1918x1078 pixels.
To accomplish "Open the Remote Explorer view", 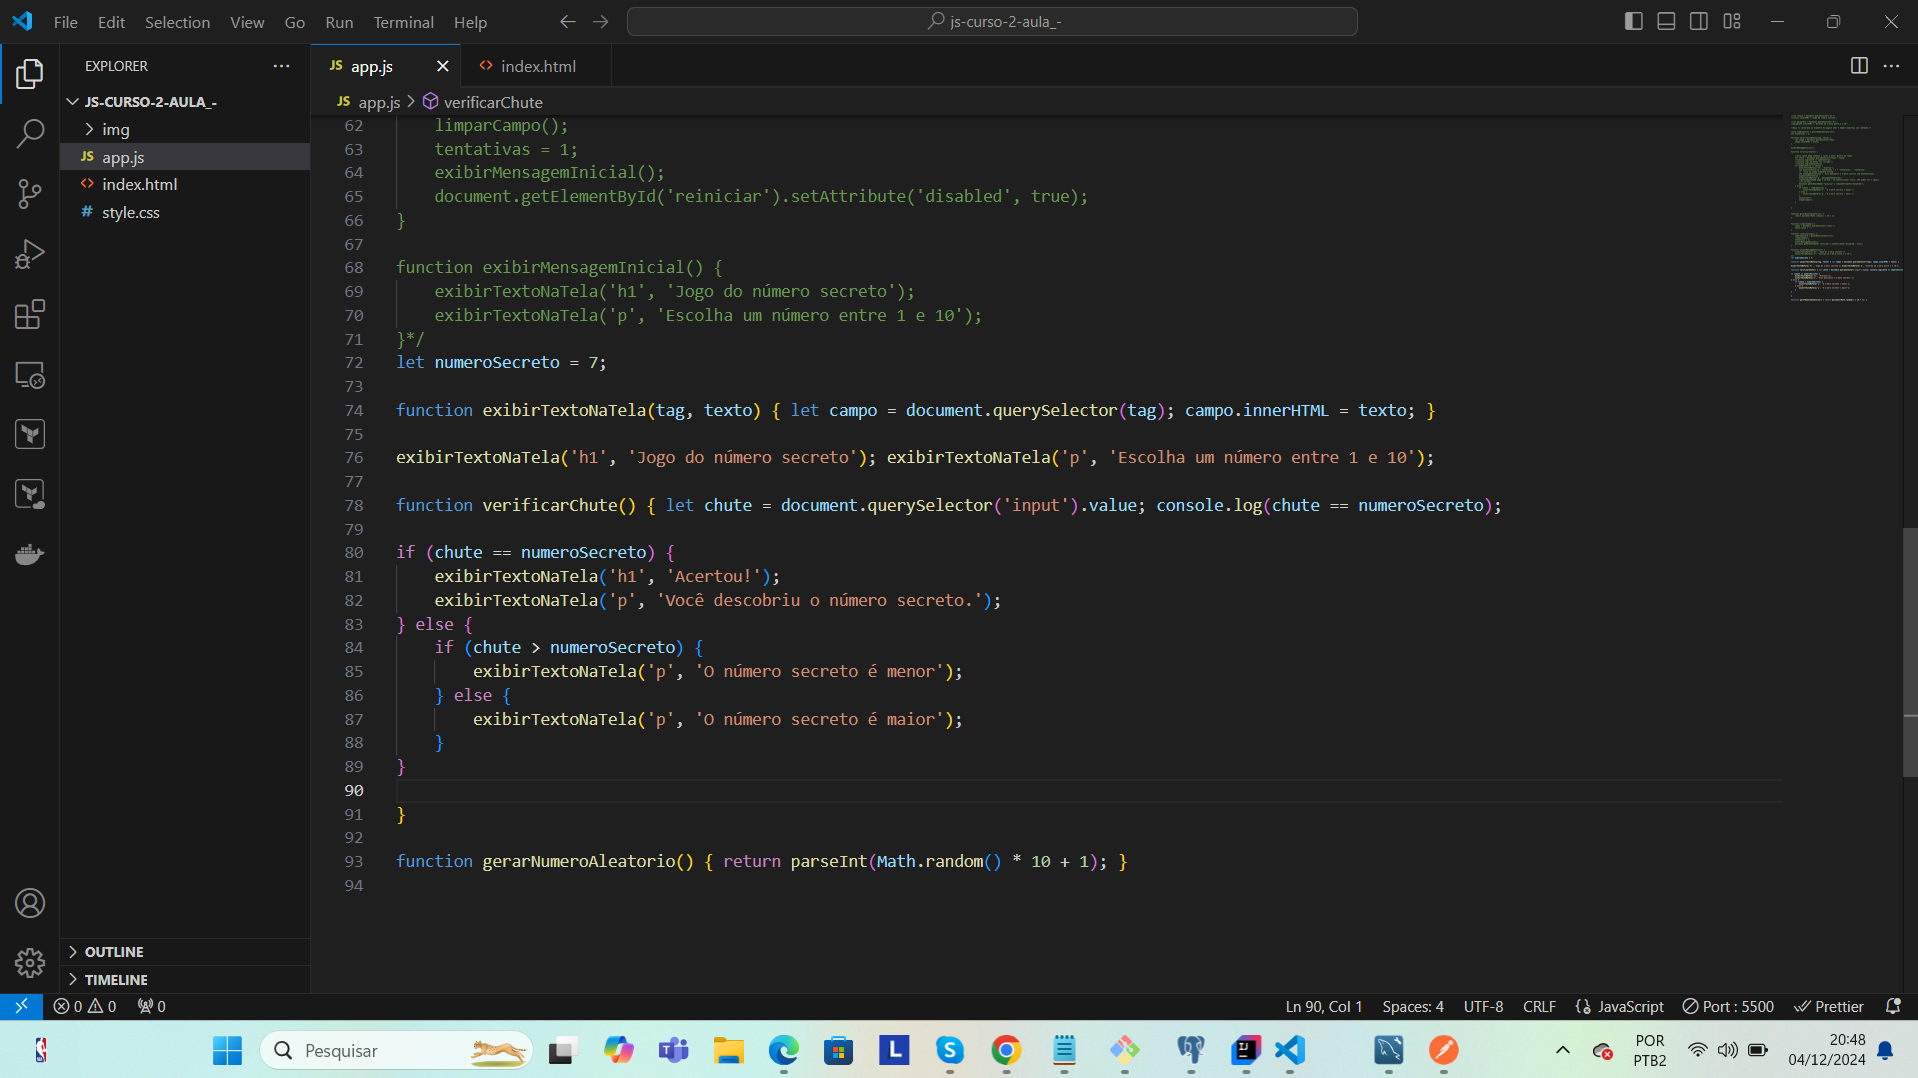I will [30, 375].
